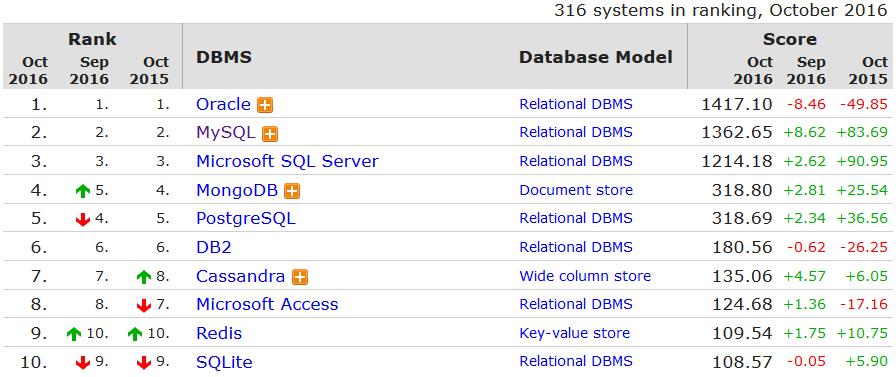Follow Relational DBMS link in SQL Server row
The image size is (896, 377).
pos(576,162)
